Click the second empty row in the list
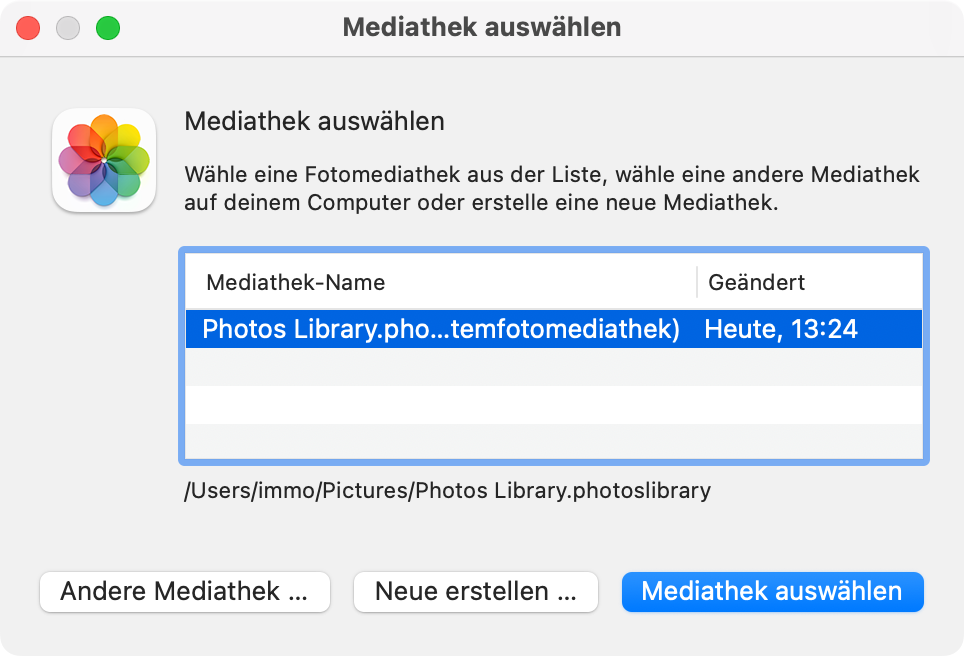The height and width of the screenshot is (656, 964). pyautogui.click(x=554, y=405)
